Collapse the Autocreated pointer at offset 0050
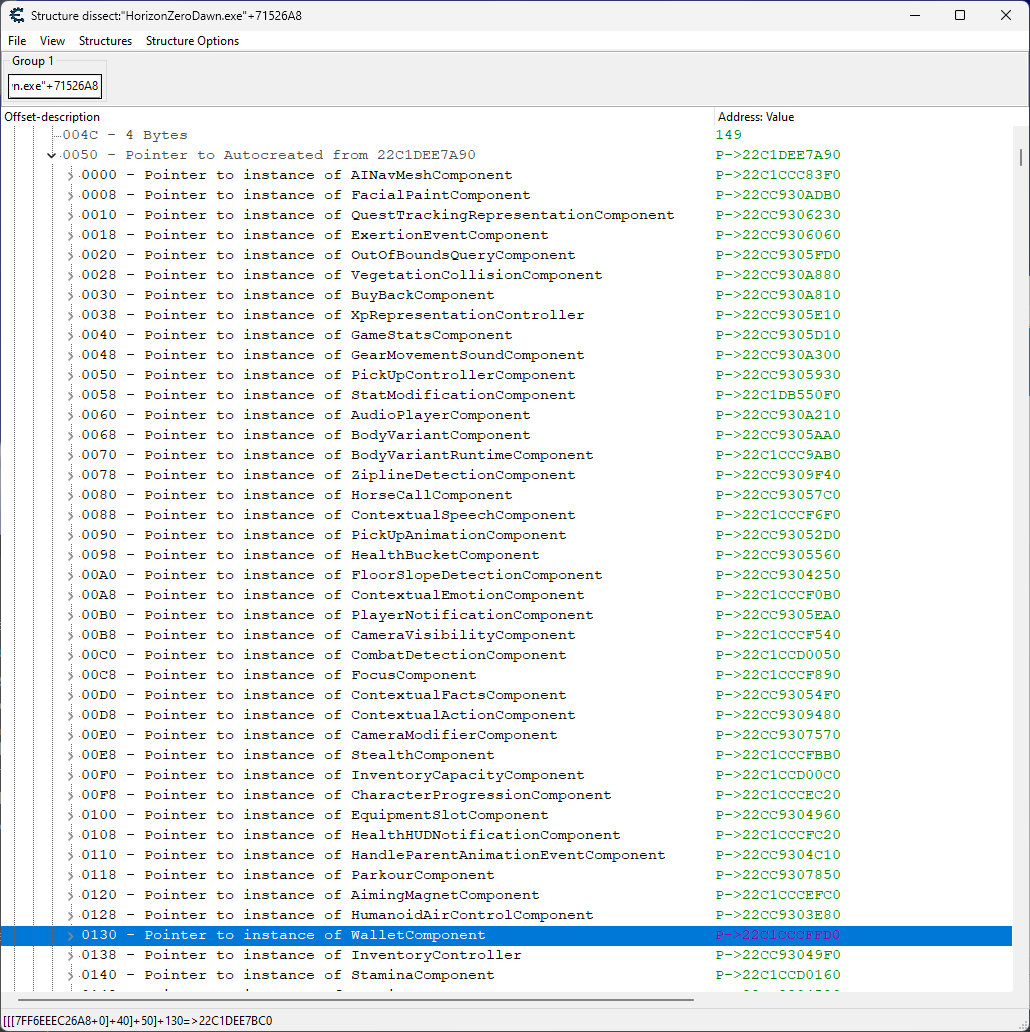1030x1032 pixels. 51,155
